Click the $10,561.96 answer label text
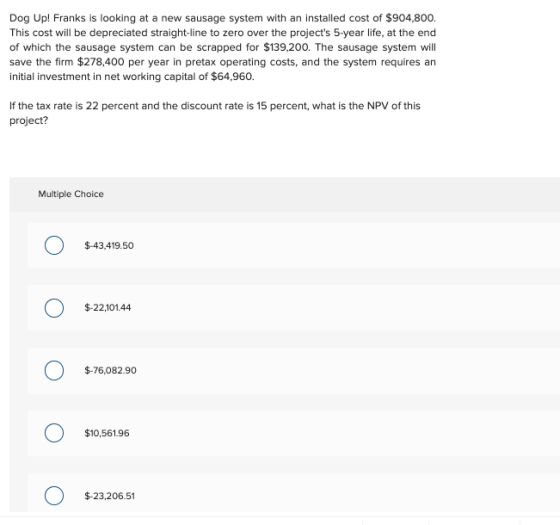This screenshot has height=525, width=560. click(x=107, y=433)
